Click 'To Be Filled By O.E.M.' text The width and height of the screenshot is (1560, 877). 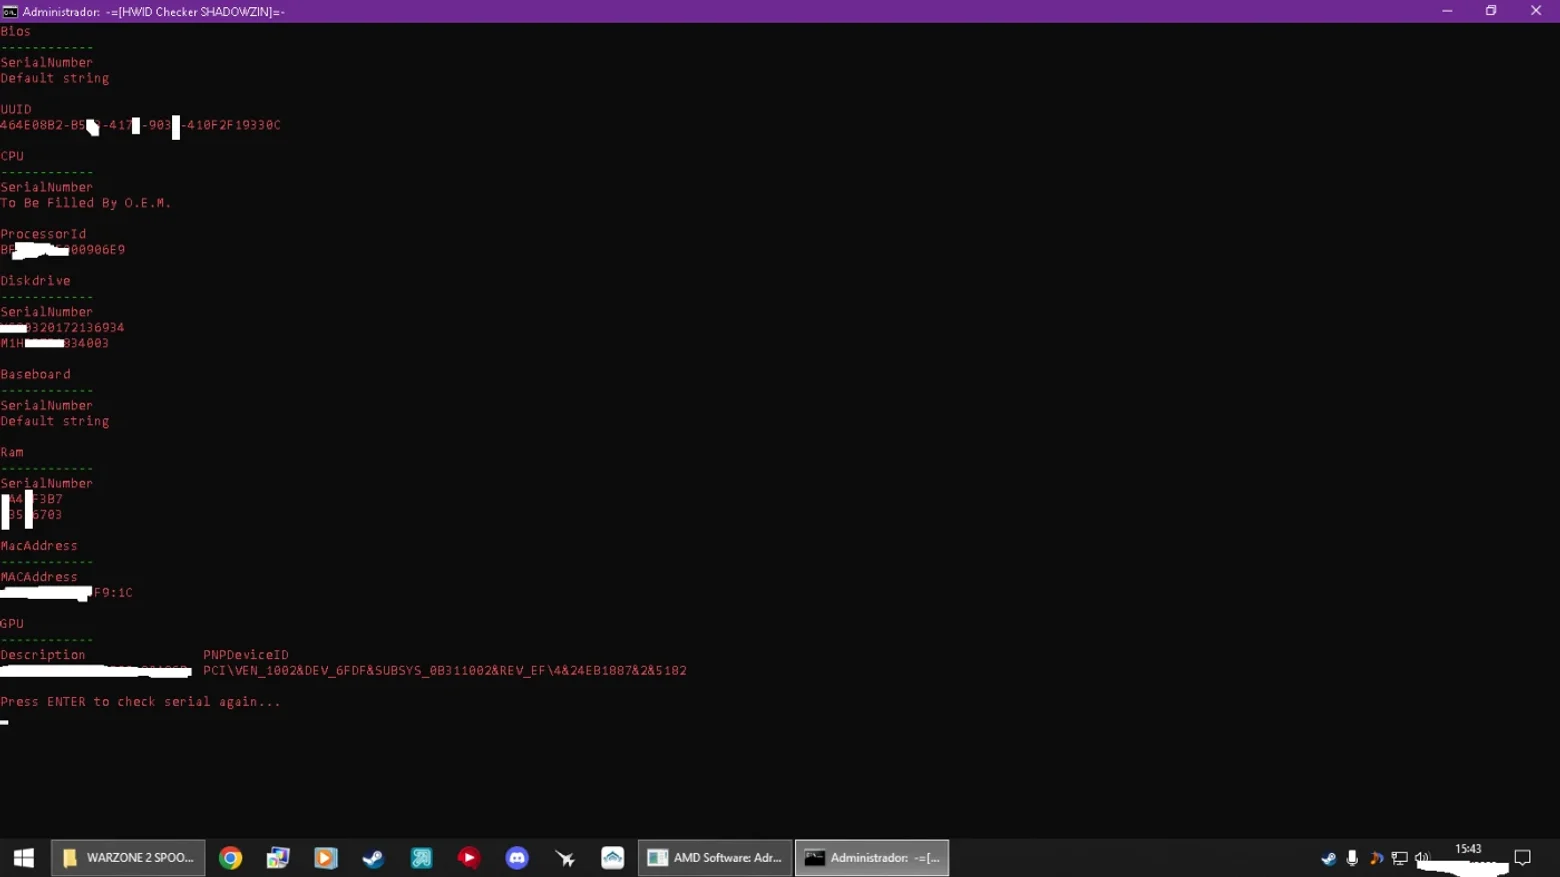tap(86, 203)
